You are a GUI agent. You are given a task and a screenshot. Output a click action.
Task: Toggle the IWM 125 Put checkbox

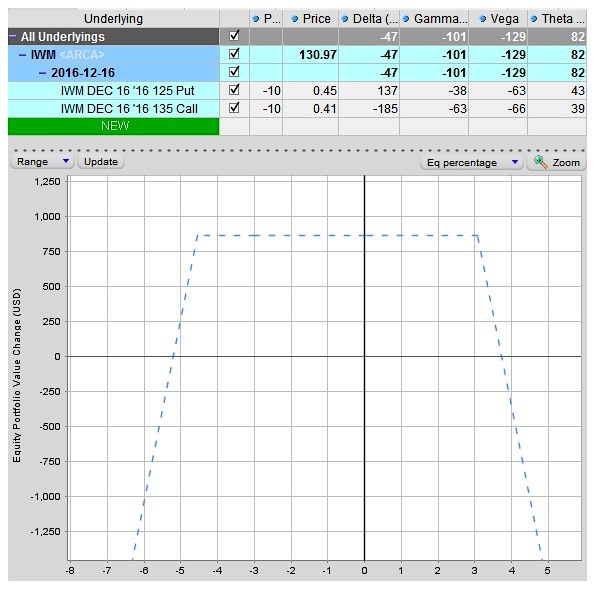tap(234, 90)
